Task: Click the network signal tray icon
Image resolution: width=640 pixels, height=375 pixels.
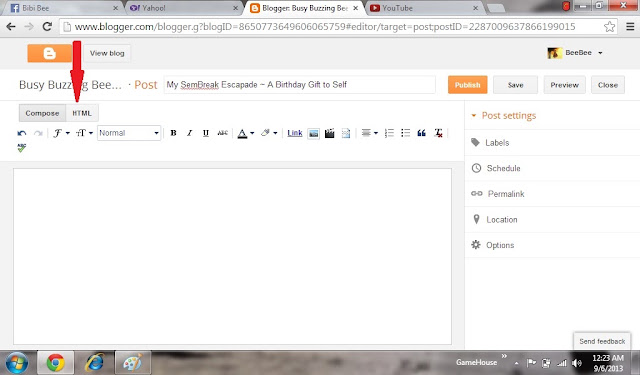Action: click(562, 363)
